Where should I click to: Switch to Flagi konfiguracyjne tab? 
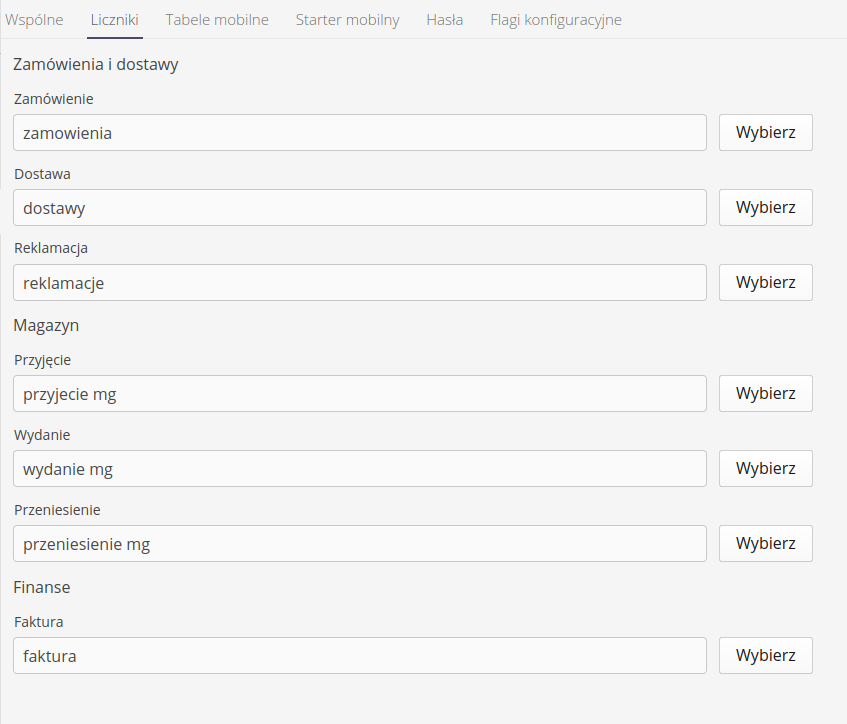pos(555,20)
